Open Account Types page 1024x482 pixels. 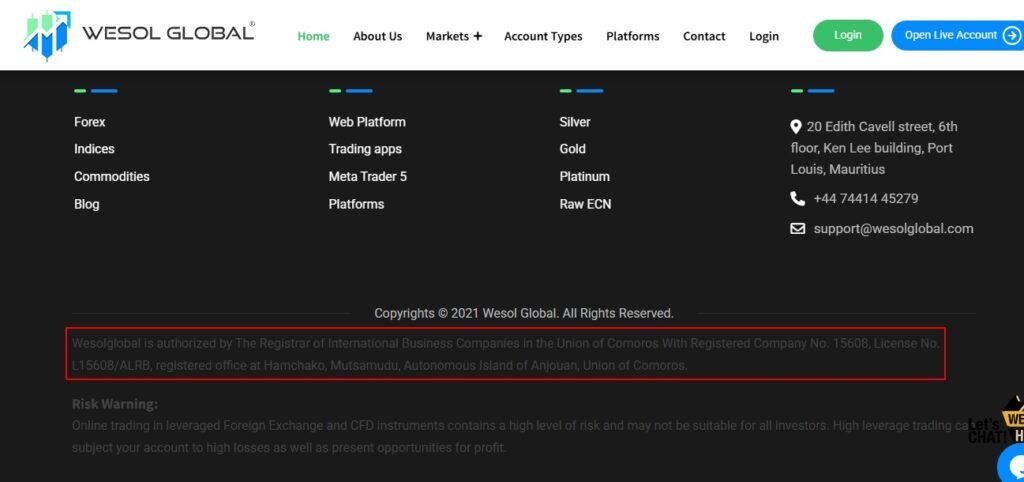coord(543,37)
